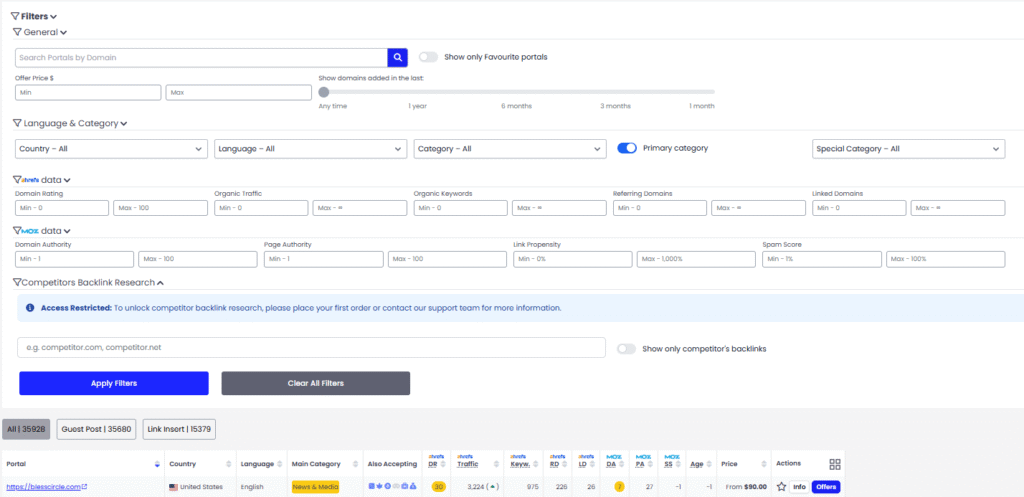The width and height of the screenshot is (1024, 497).
Task: Open the Country – All dropdown
Action: click(111, 149)
